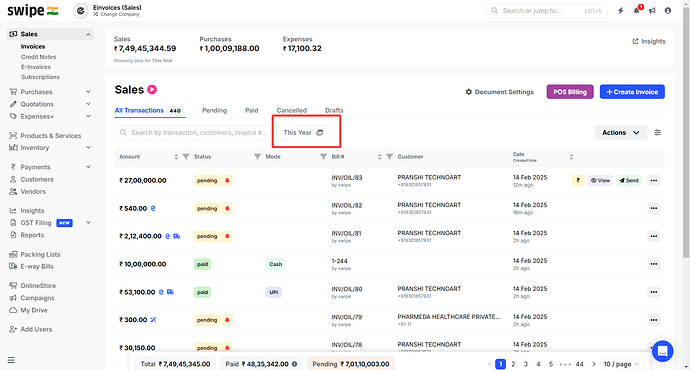Viewport: 690px width, 370px height.
Task: Switch to the Cancelled tab
Action: click(x=292, y=110)
